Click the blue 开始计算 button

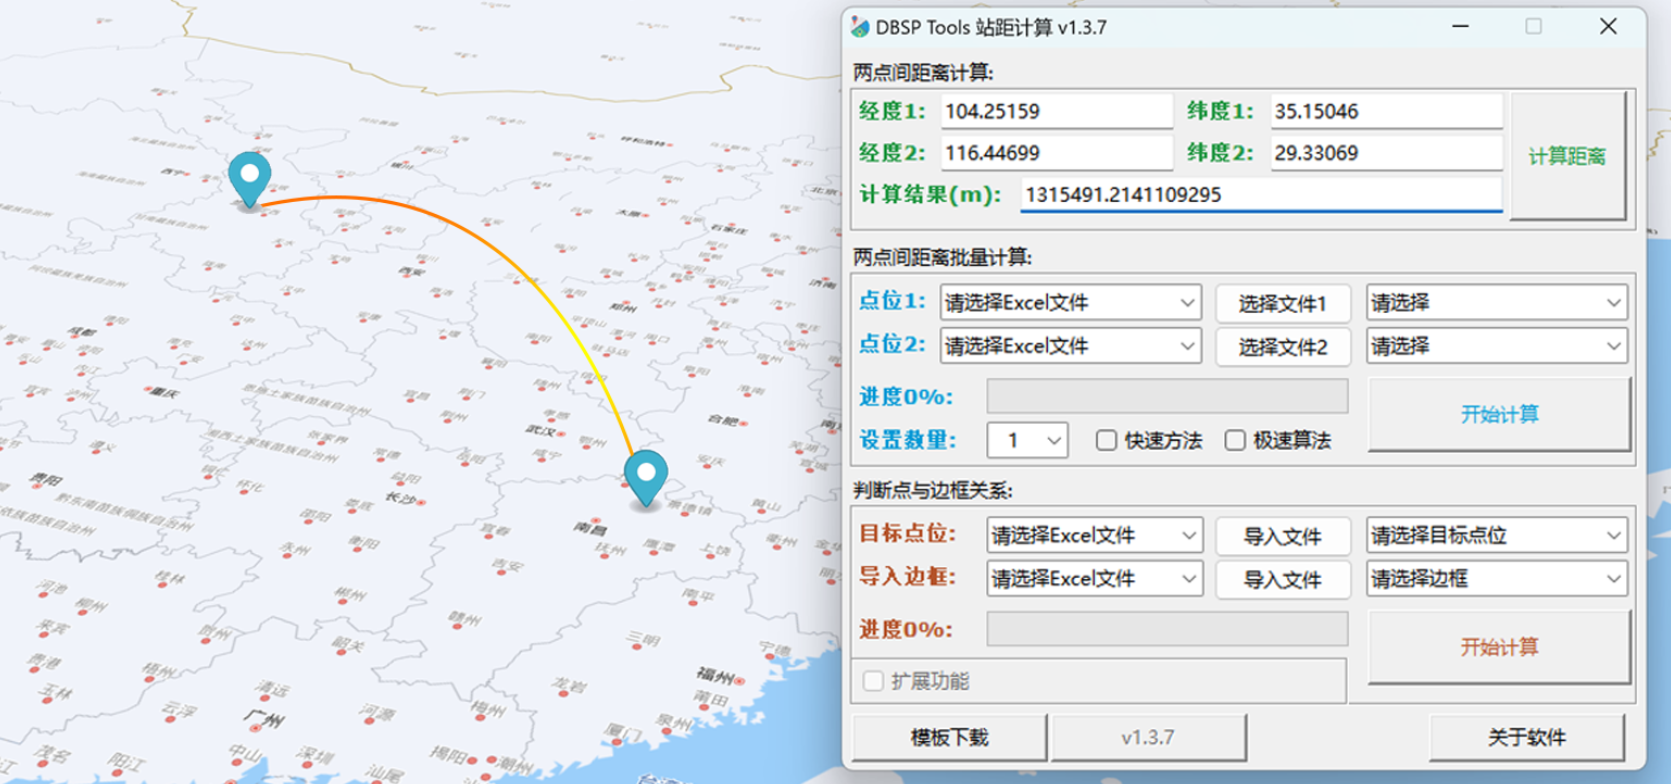(1498, 414)
